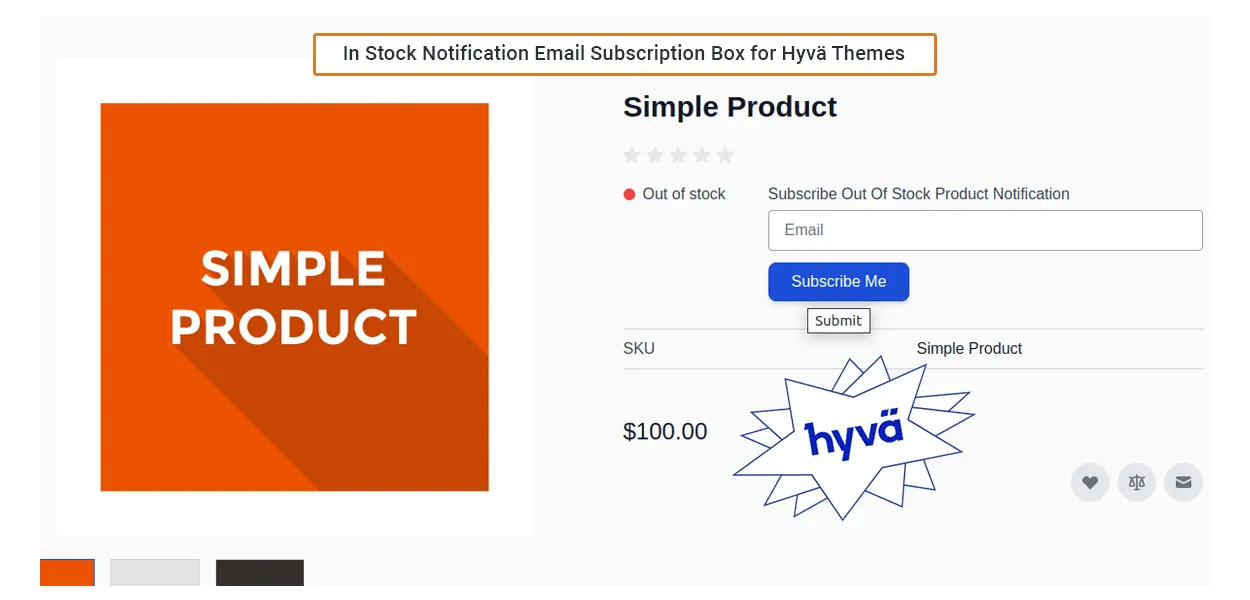Click the compare scales icon
Viewport: 1250px width, 600px height.
(x=1136, y=483)
